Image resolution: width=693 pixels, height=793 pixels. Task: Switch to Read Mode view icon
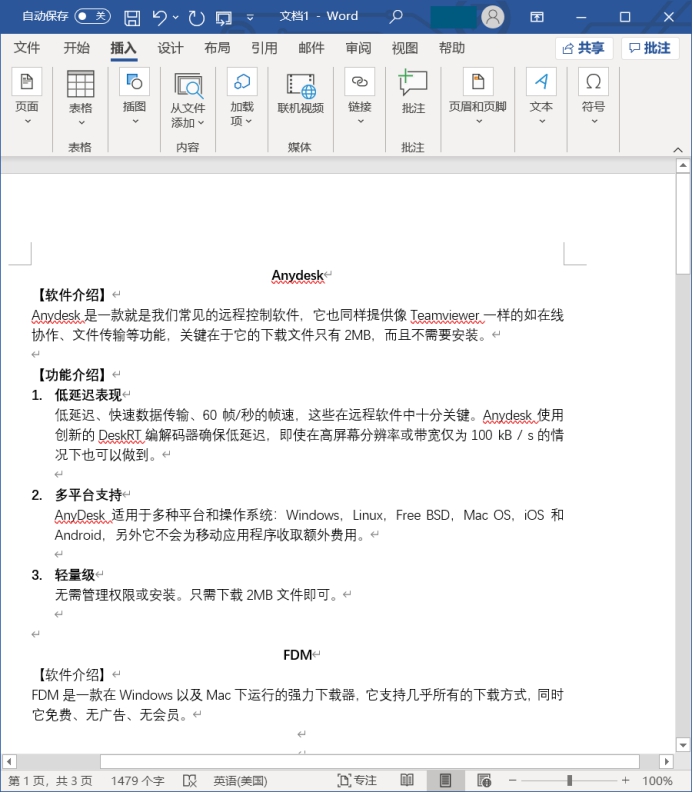[407, 780]
